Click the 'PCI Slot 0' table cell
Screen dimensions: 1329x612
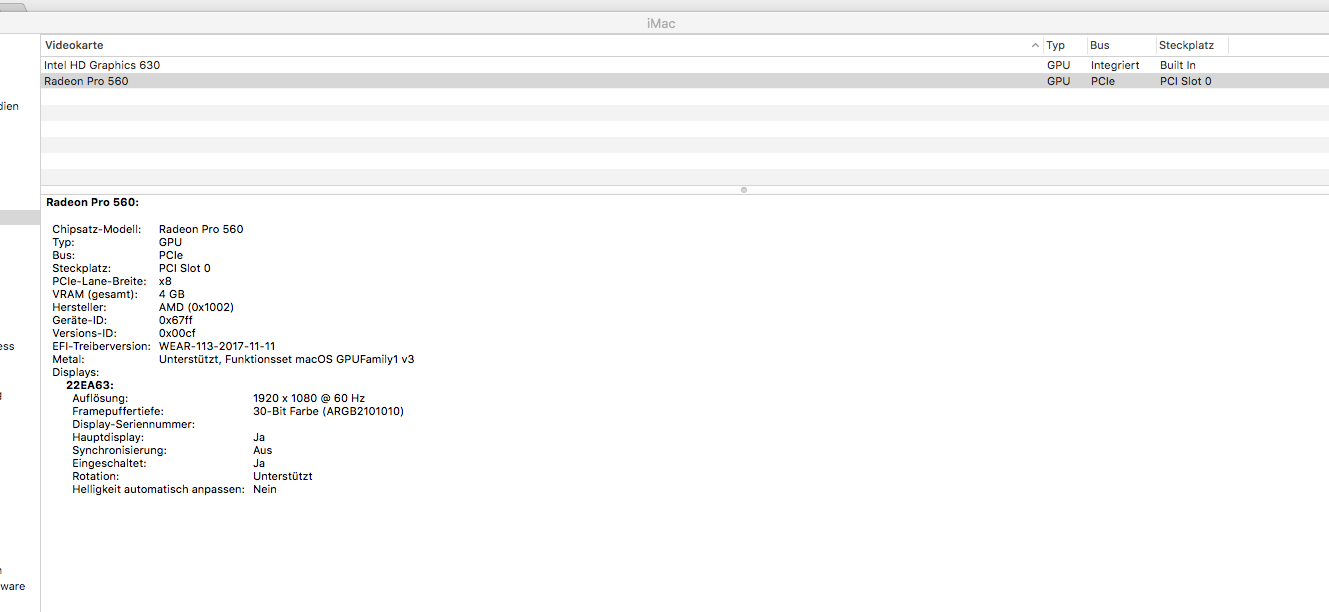(x=1185, y=81)
